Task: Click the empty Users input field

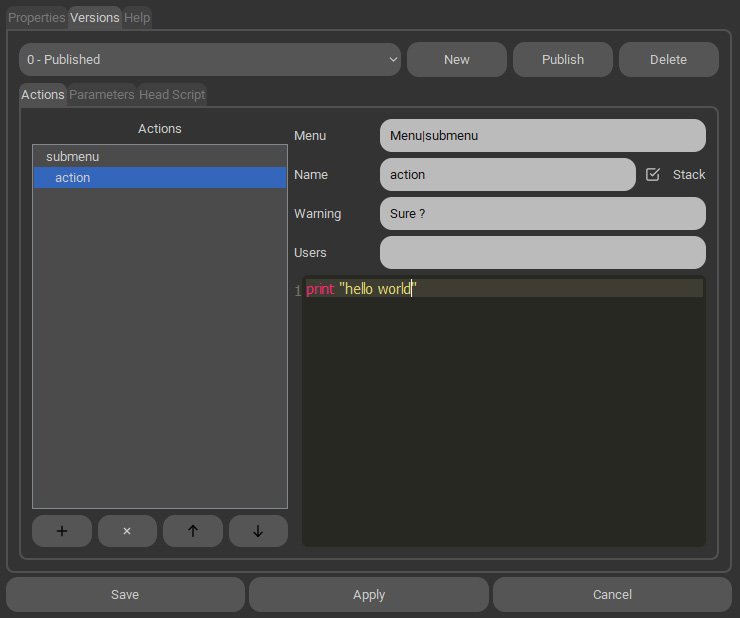Action: pyautogui.click(x=542, y=252)
